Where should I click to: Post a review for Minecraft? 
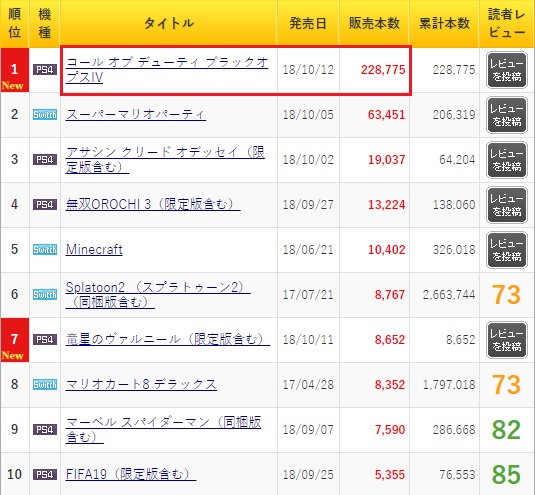[507, 250]
